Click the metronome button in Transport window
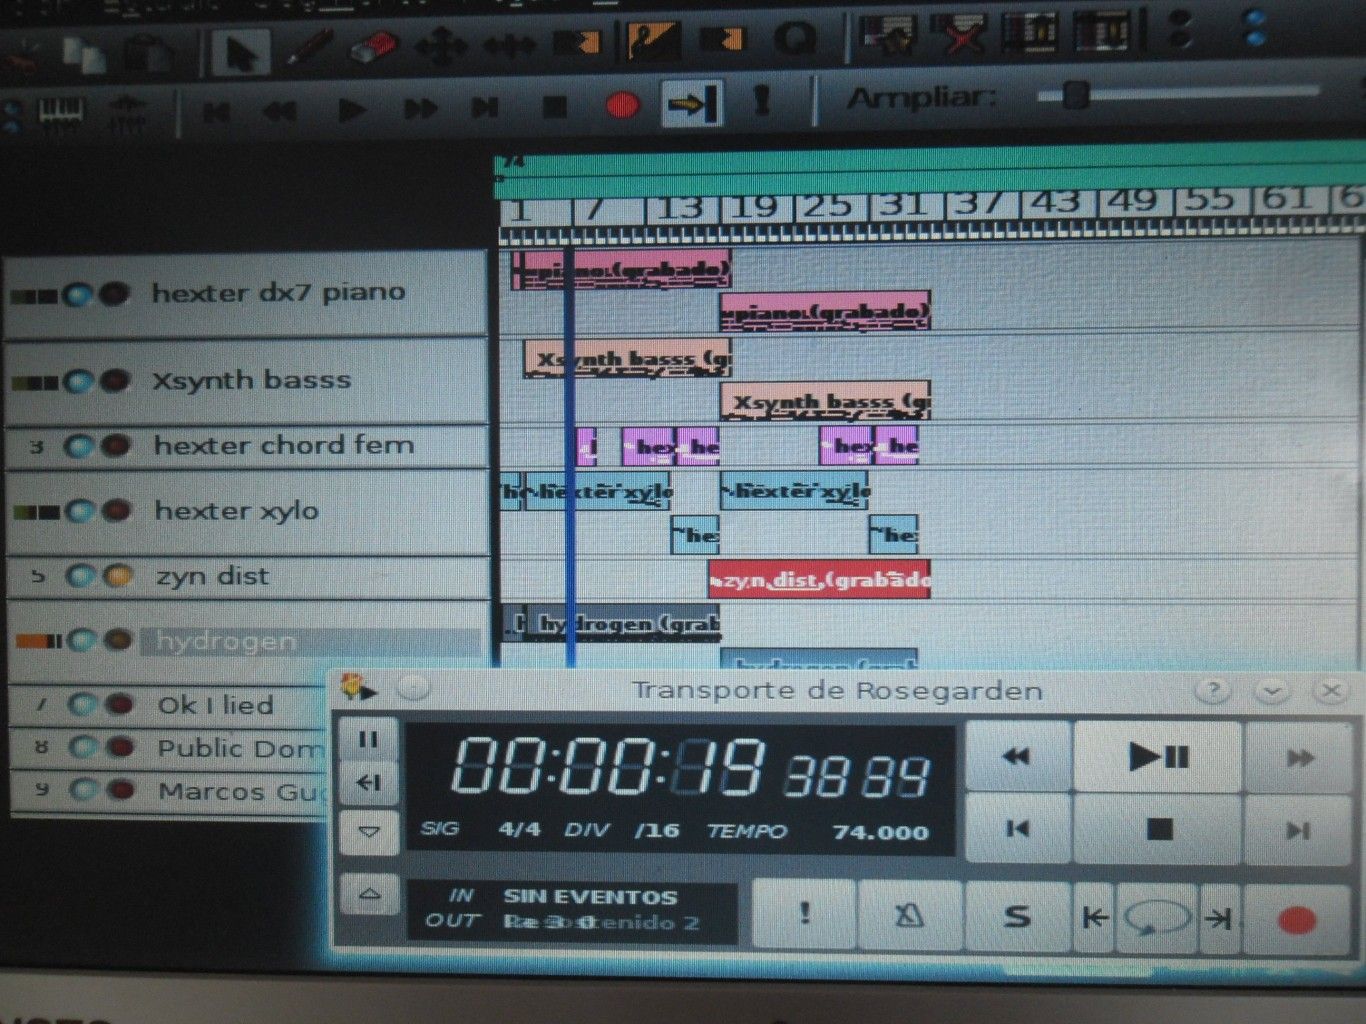1366x1024 pixels. pyautogui.click(x=908, y=916)
